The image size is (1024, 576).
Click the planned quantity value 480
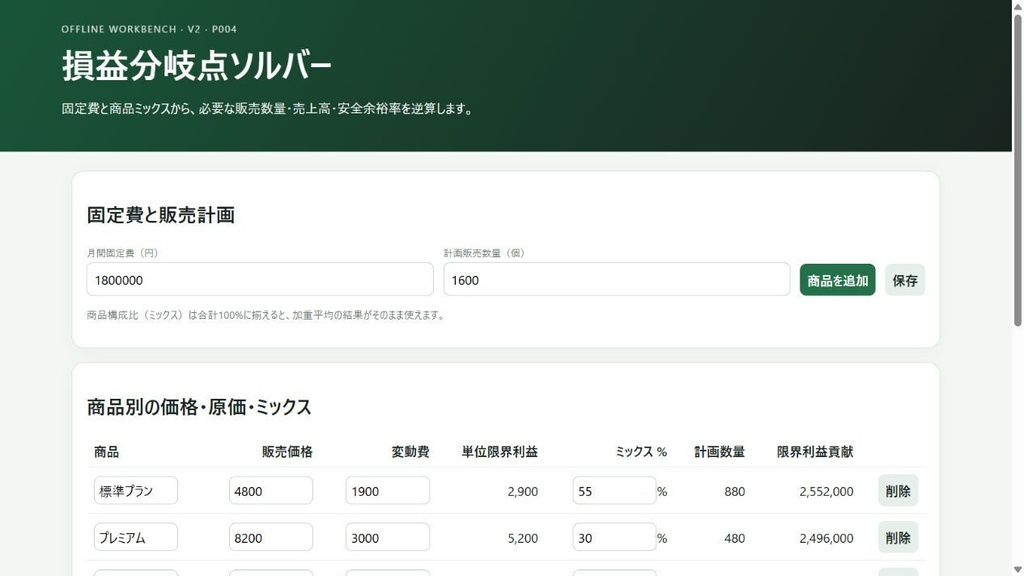735,539
